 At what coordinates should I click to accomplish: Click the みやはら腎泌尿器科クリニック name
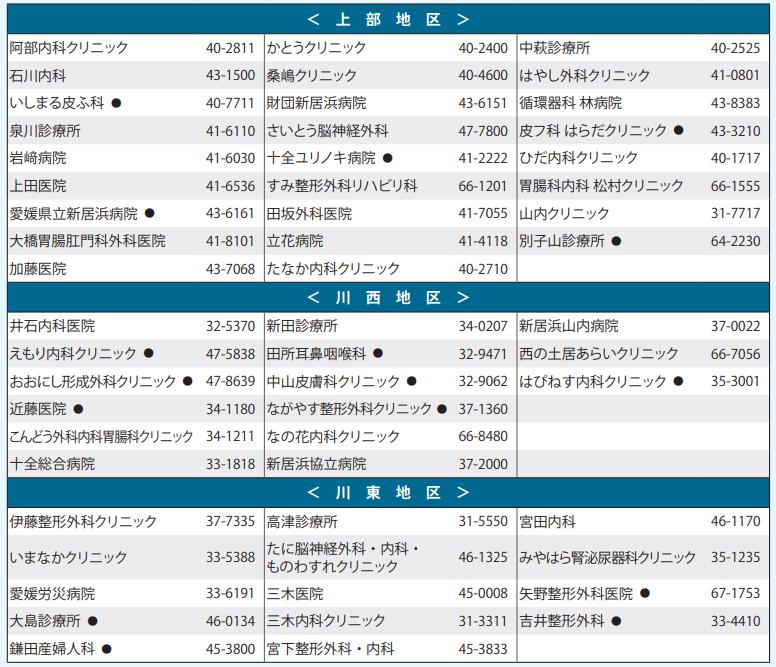[x=607, y=558]
